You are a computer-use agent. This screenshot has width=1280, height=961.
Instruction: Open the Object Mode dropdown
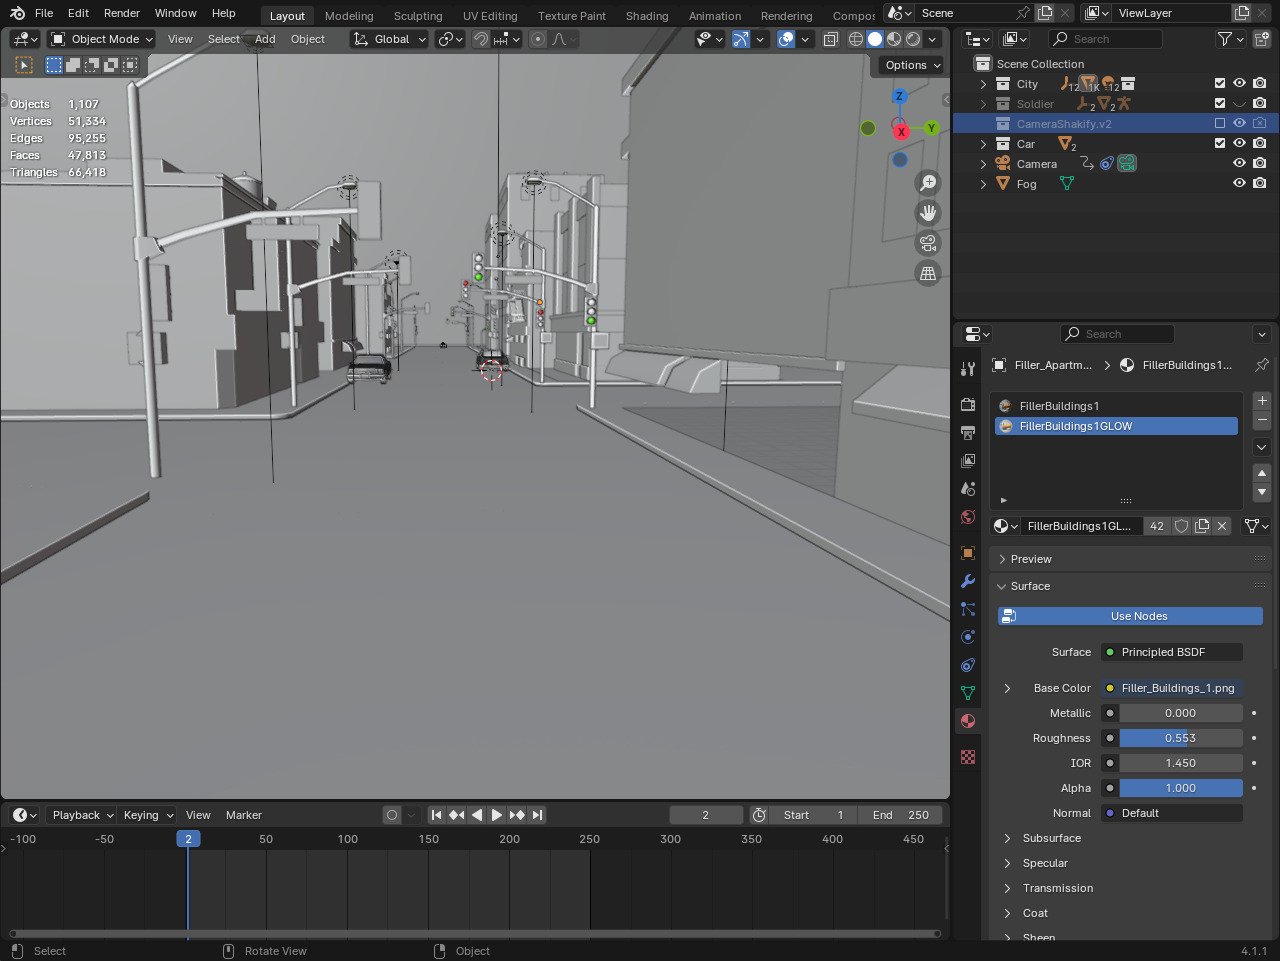click(102, 39)
